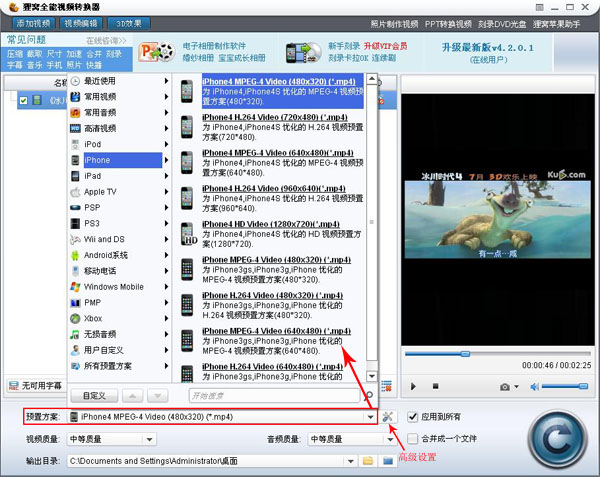Viewport: 600px width, 477px height.
Task: Open the Android系统 category
Action: [120, 255]
